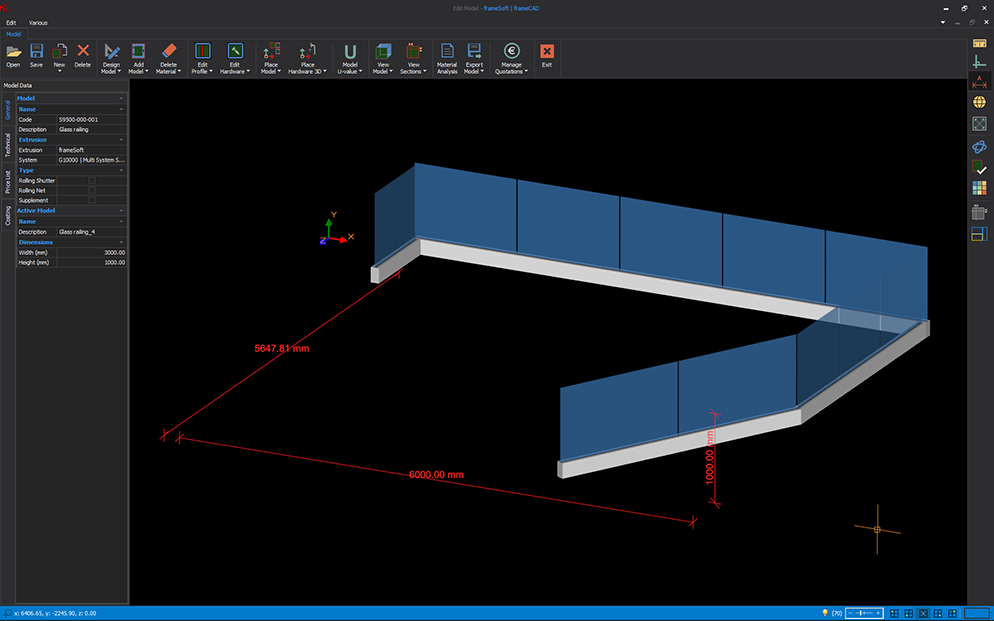The height and width of the screenshot is (621, 994).
Task: Open the Manage Quotations dropdown arrow
Action: [x=526, y=72]
